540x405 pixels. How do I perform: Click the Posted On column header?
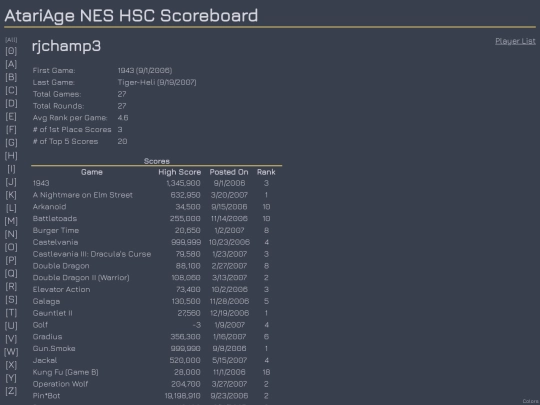pos(229,172)
